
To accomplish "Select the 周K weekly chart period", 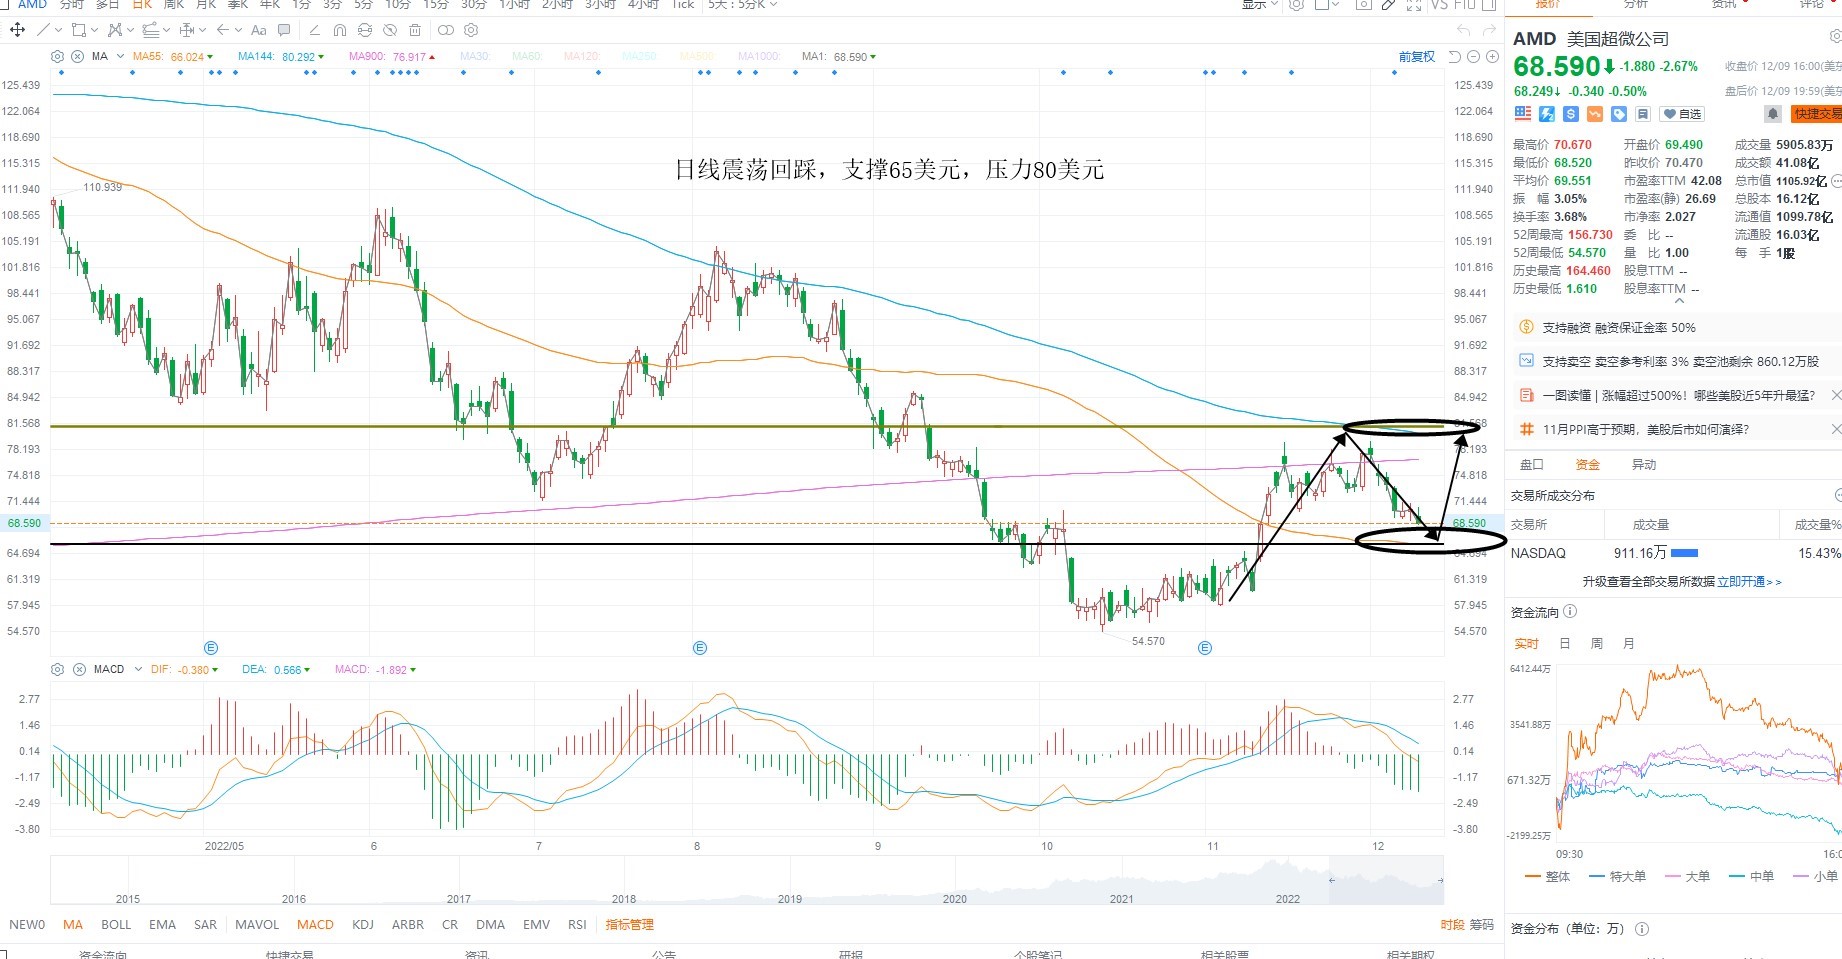I will pos(174,4).
